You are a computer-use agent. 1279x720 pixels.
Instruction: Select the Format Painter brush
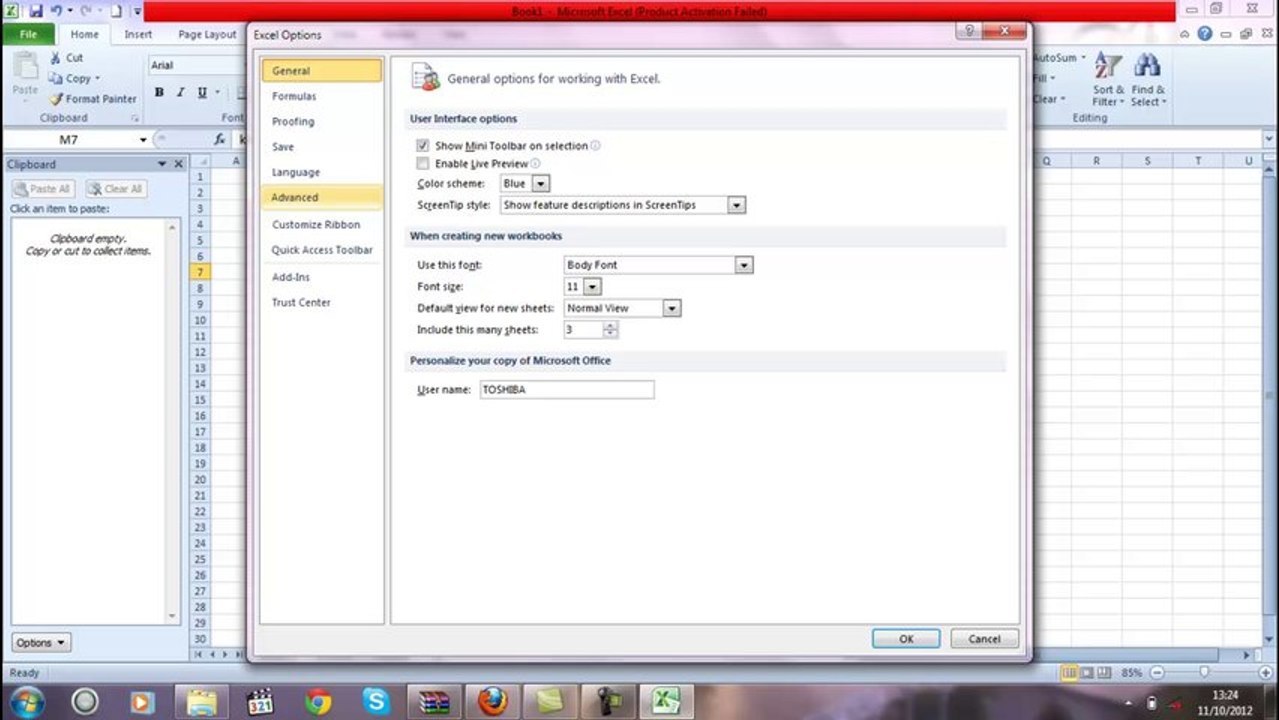tap(56, 99)
